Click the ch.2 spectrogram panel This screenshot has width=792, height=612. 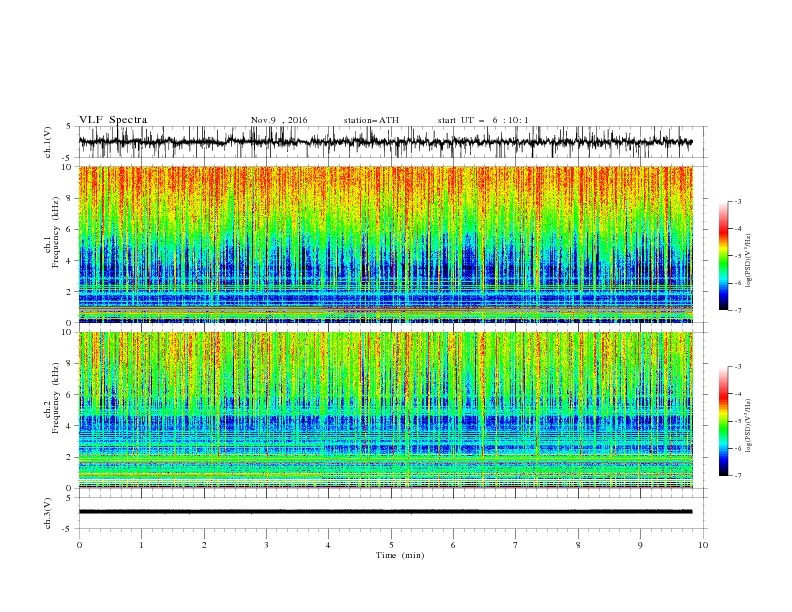tap(386, 410)
